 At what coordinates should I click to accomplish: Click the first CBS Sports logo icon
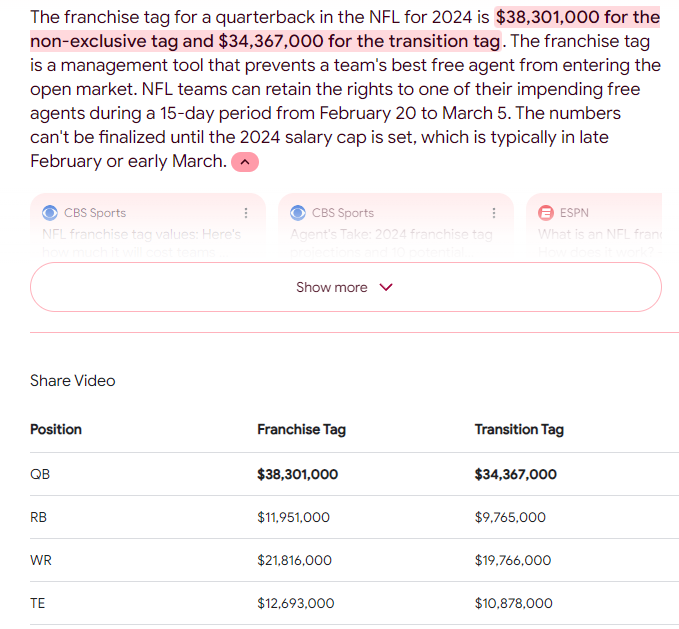[x=50, y=212]
